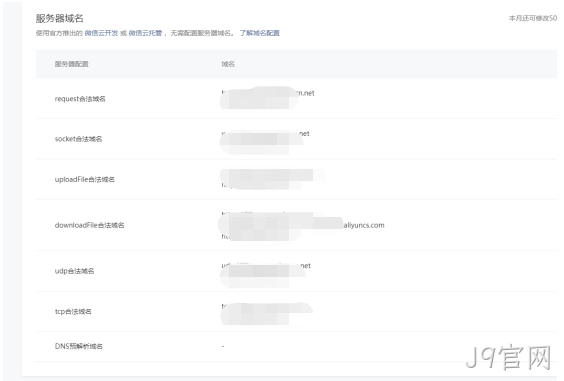Select the socket合法域名 row label

point(78,139)
